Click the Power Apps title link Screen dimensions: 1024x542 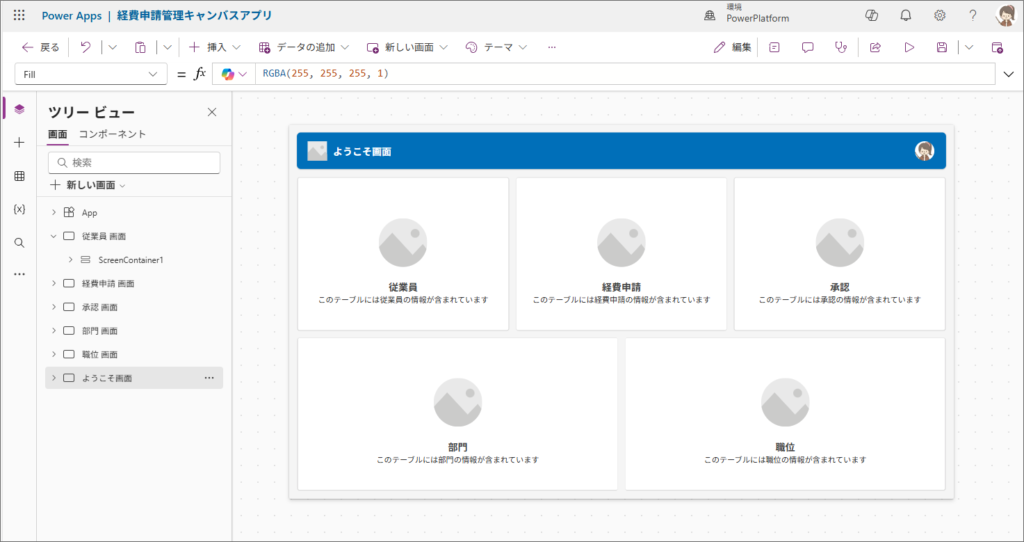click(x=72, y=16)
